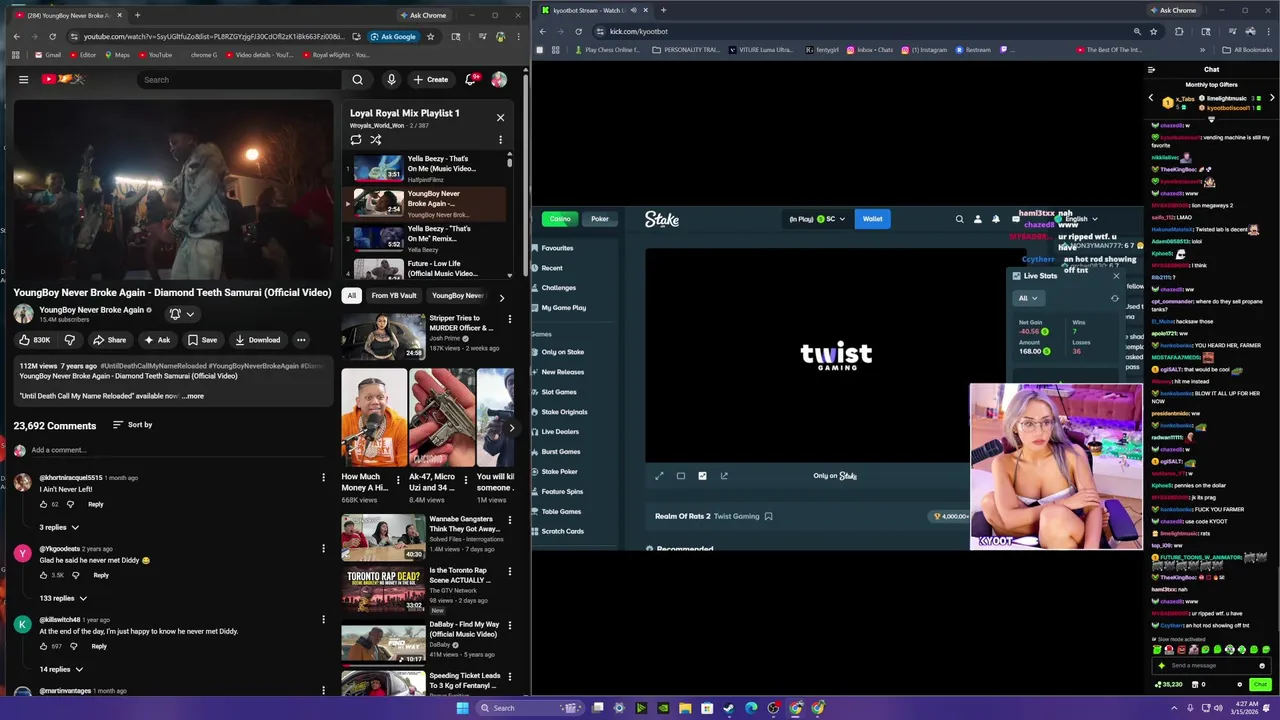This screenshot has height=720, width=1280.
Task: Start YouTube voice search with microphone
Action: point(391,80)
